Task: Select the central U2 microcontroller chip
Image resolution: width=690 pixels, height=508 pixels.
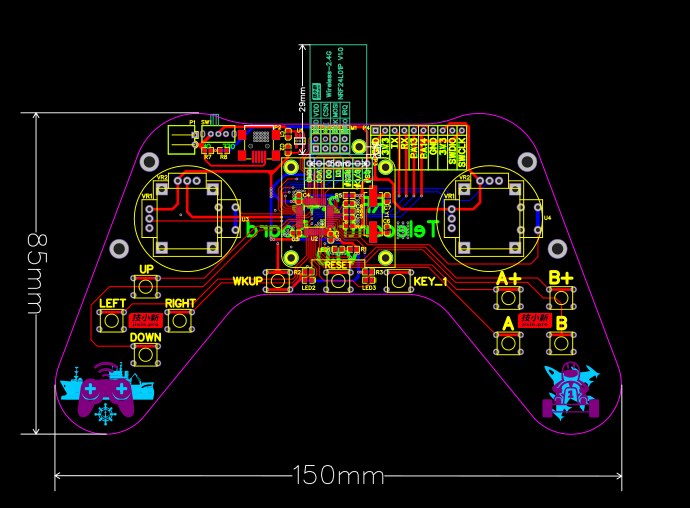Action: click(x=314, y=216)
